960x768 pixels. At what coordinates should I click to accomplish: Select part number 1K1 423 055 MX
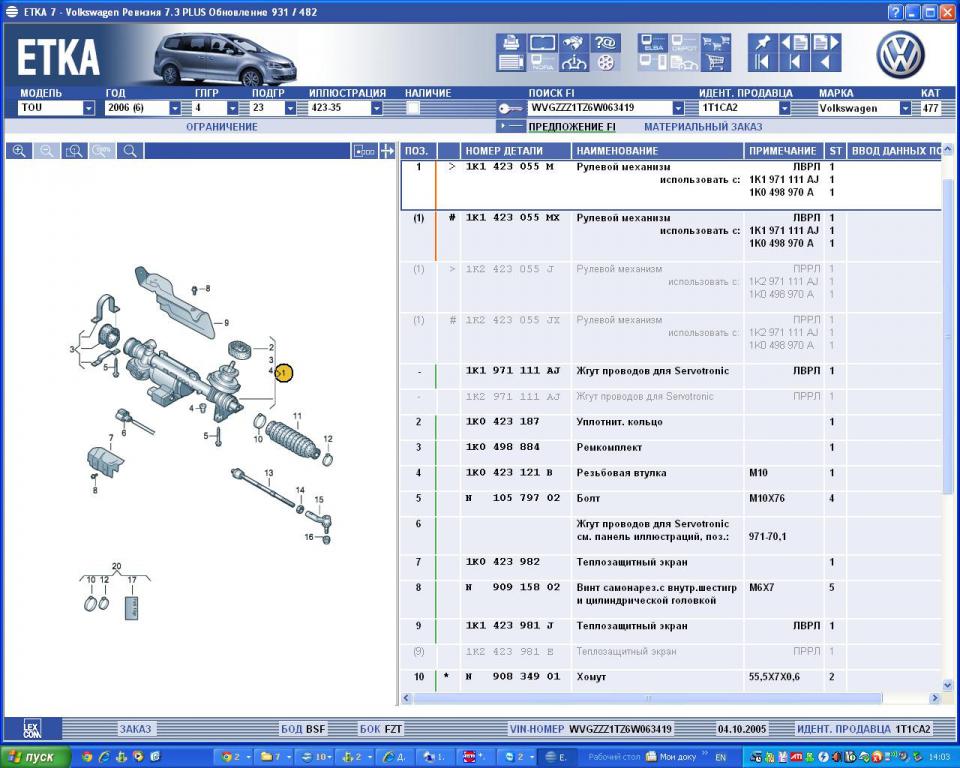tap(512, 217)
